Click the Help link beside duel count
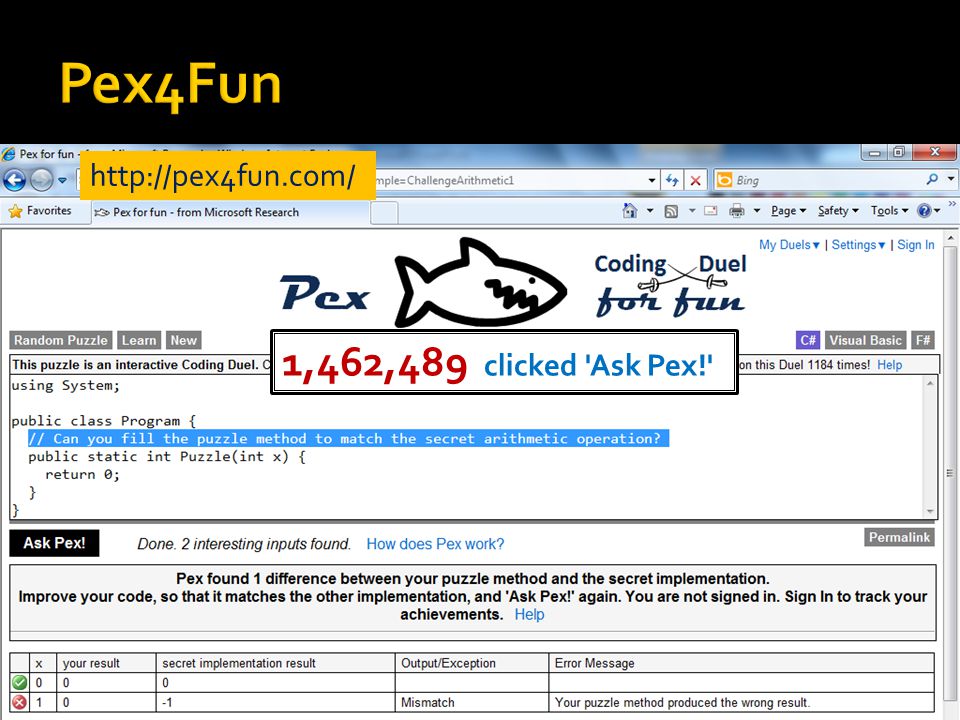This screenshot has height=720, width=960. point(890,365)
